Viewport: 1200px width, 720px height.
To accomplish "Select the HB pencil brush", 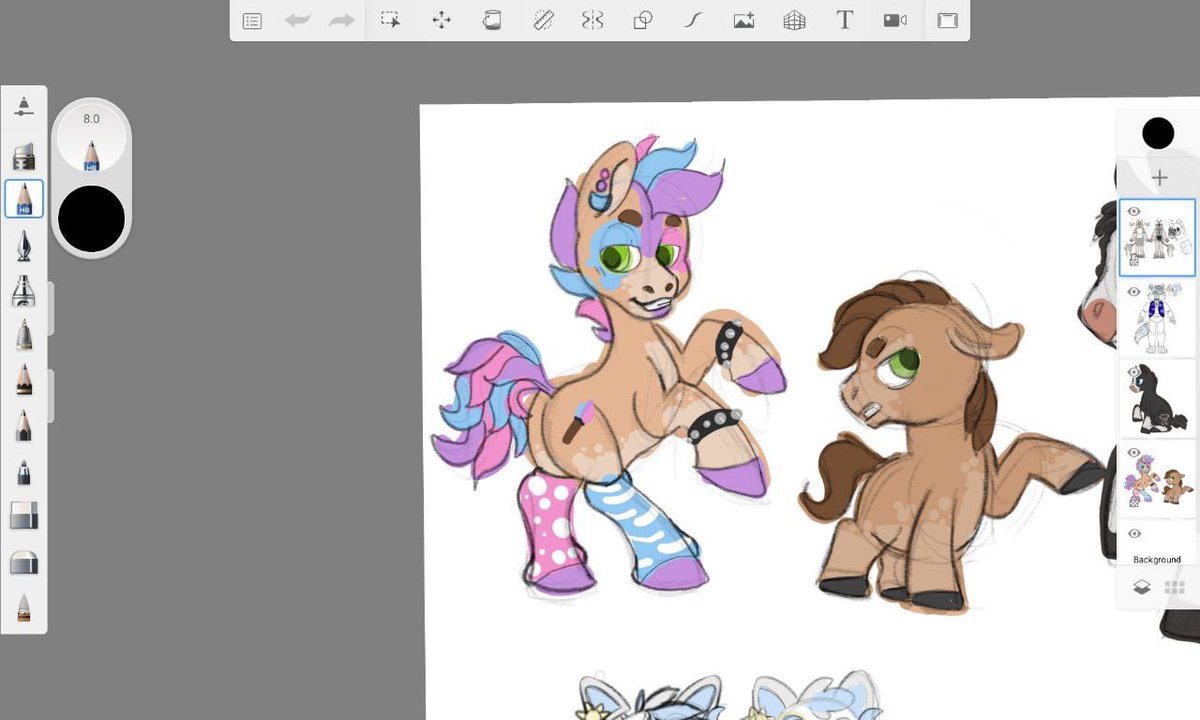I will coord(24,198).
